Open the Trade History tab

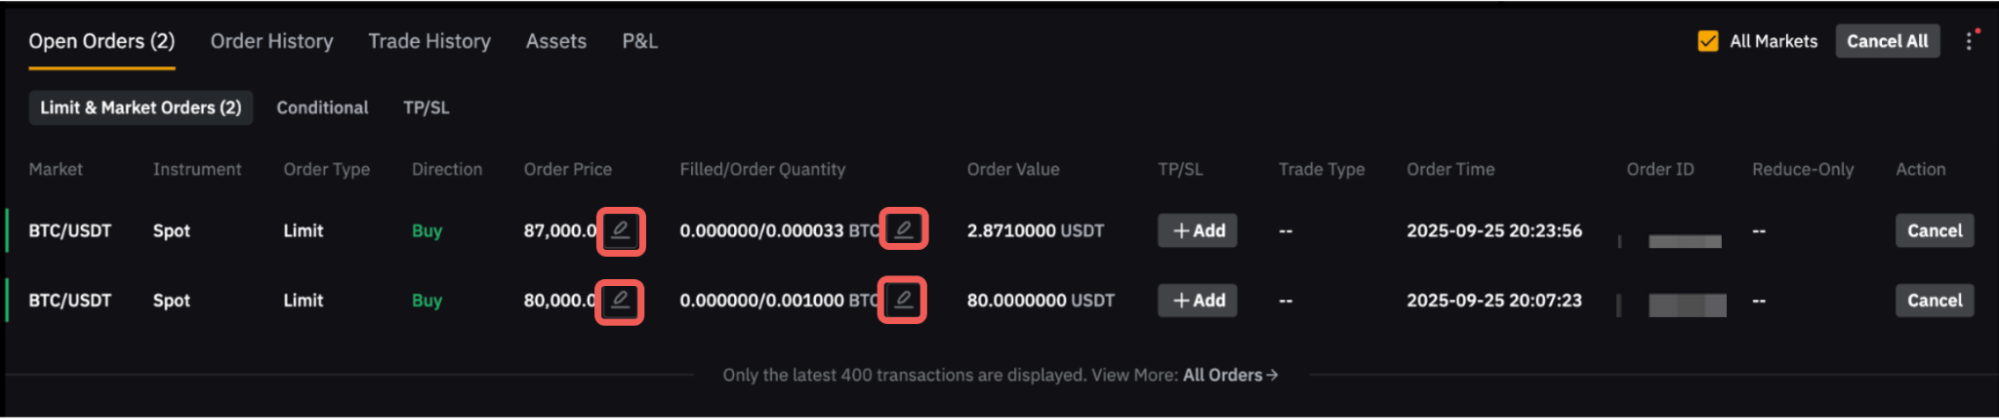tap(429, 41)
